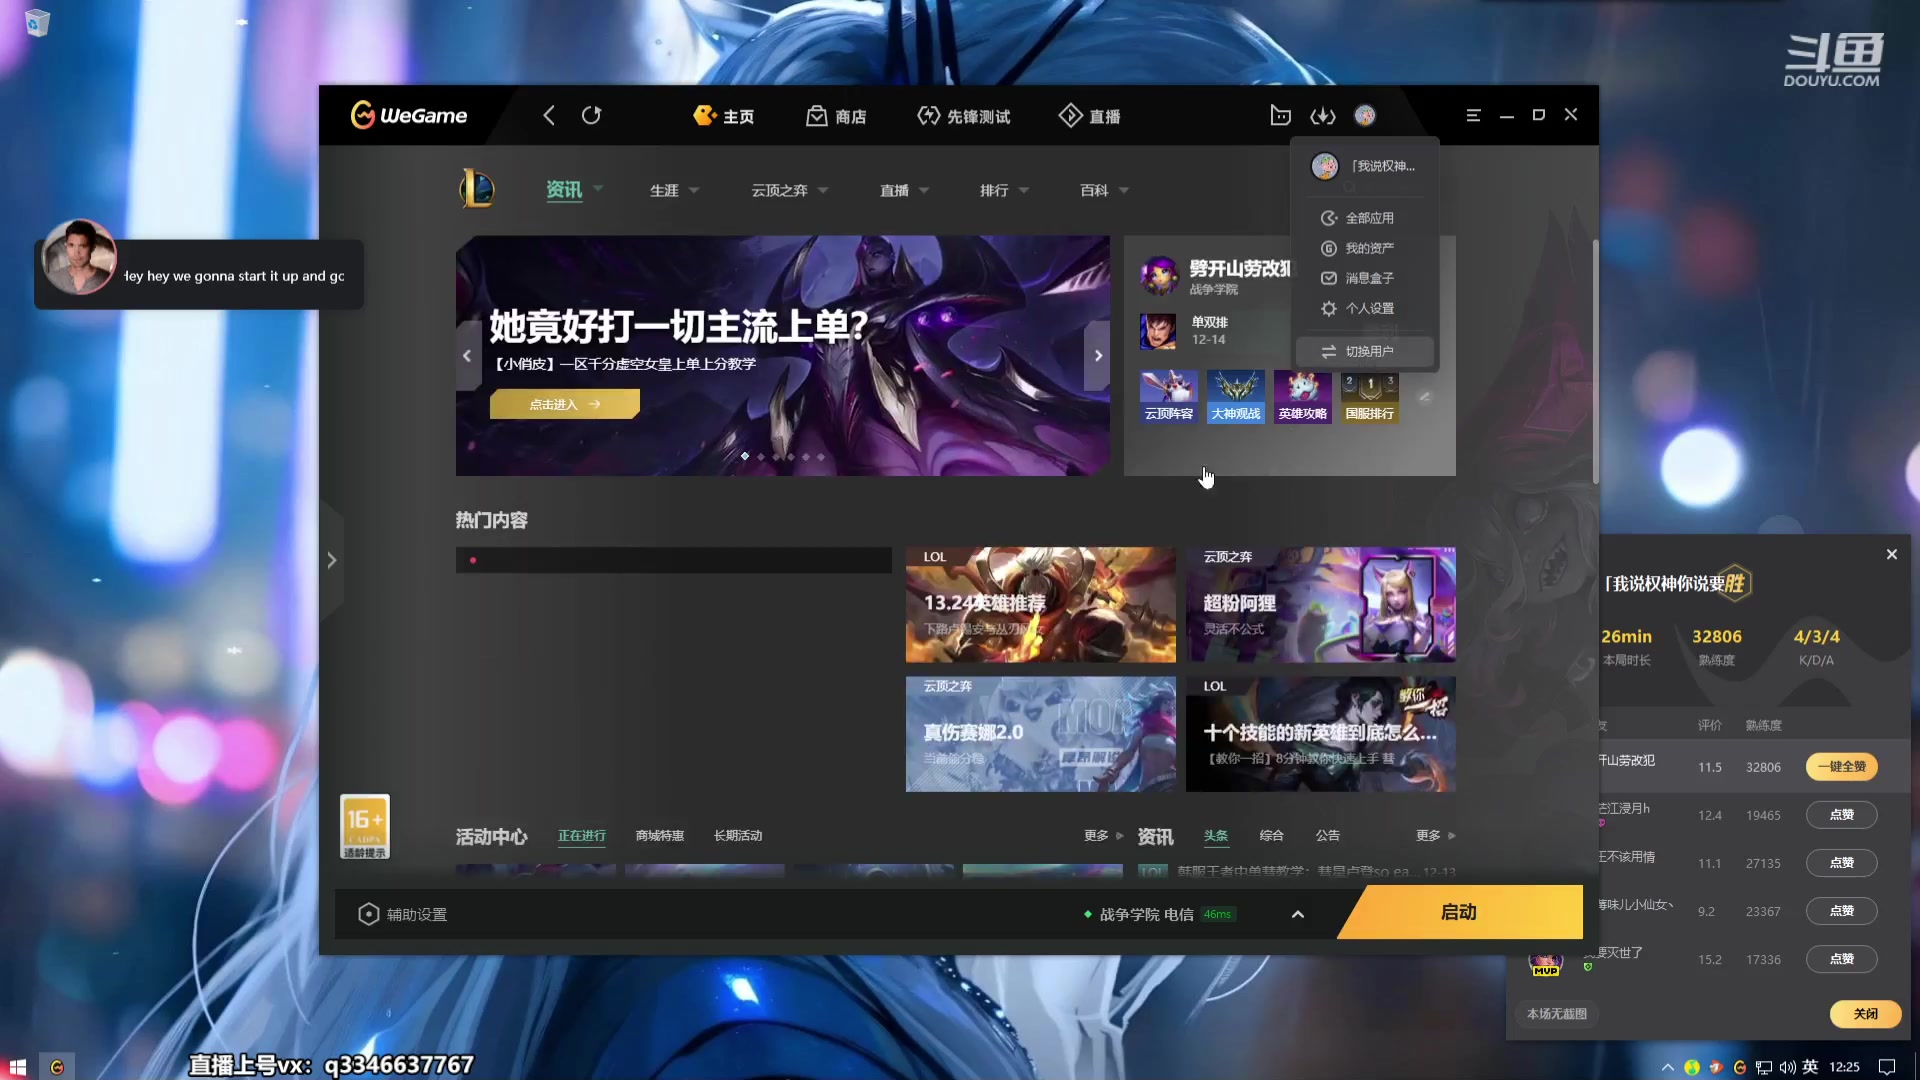Open the download manager icon

pyautogui.click(x=1322, y=116)
